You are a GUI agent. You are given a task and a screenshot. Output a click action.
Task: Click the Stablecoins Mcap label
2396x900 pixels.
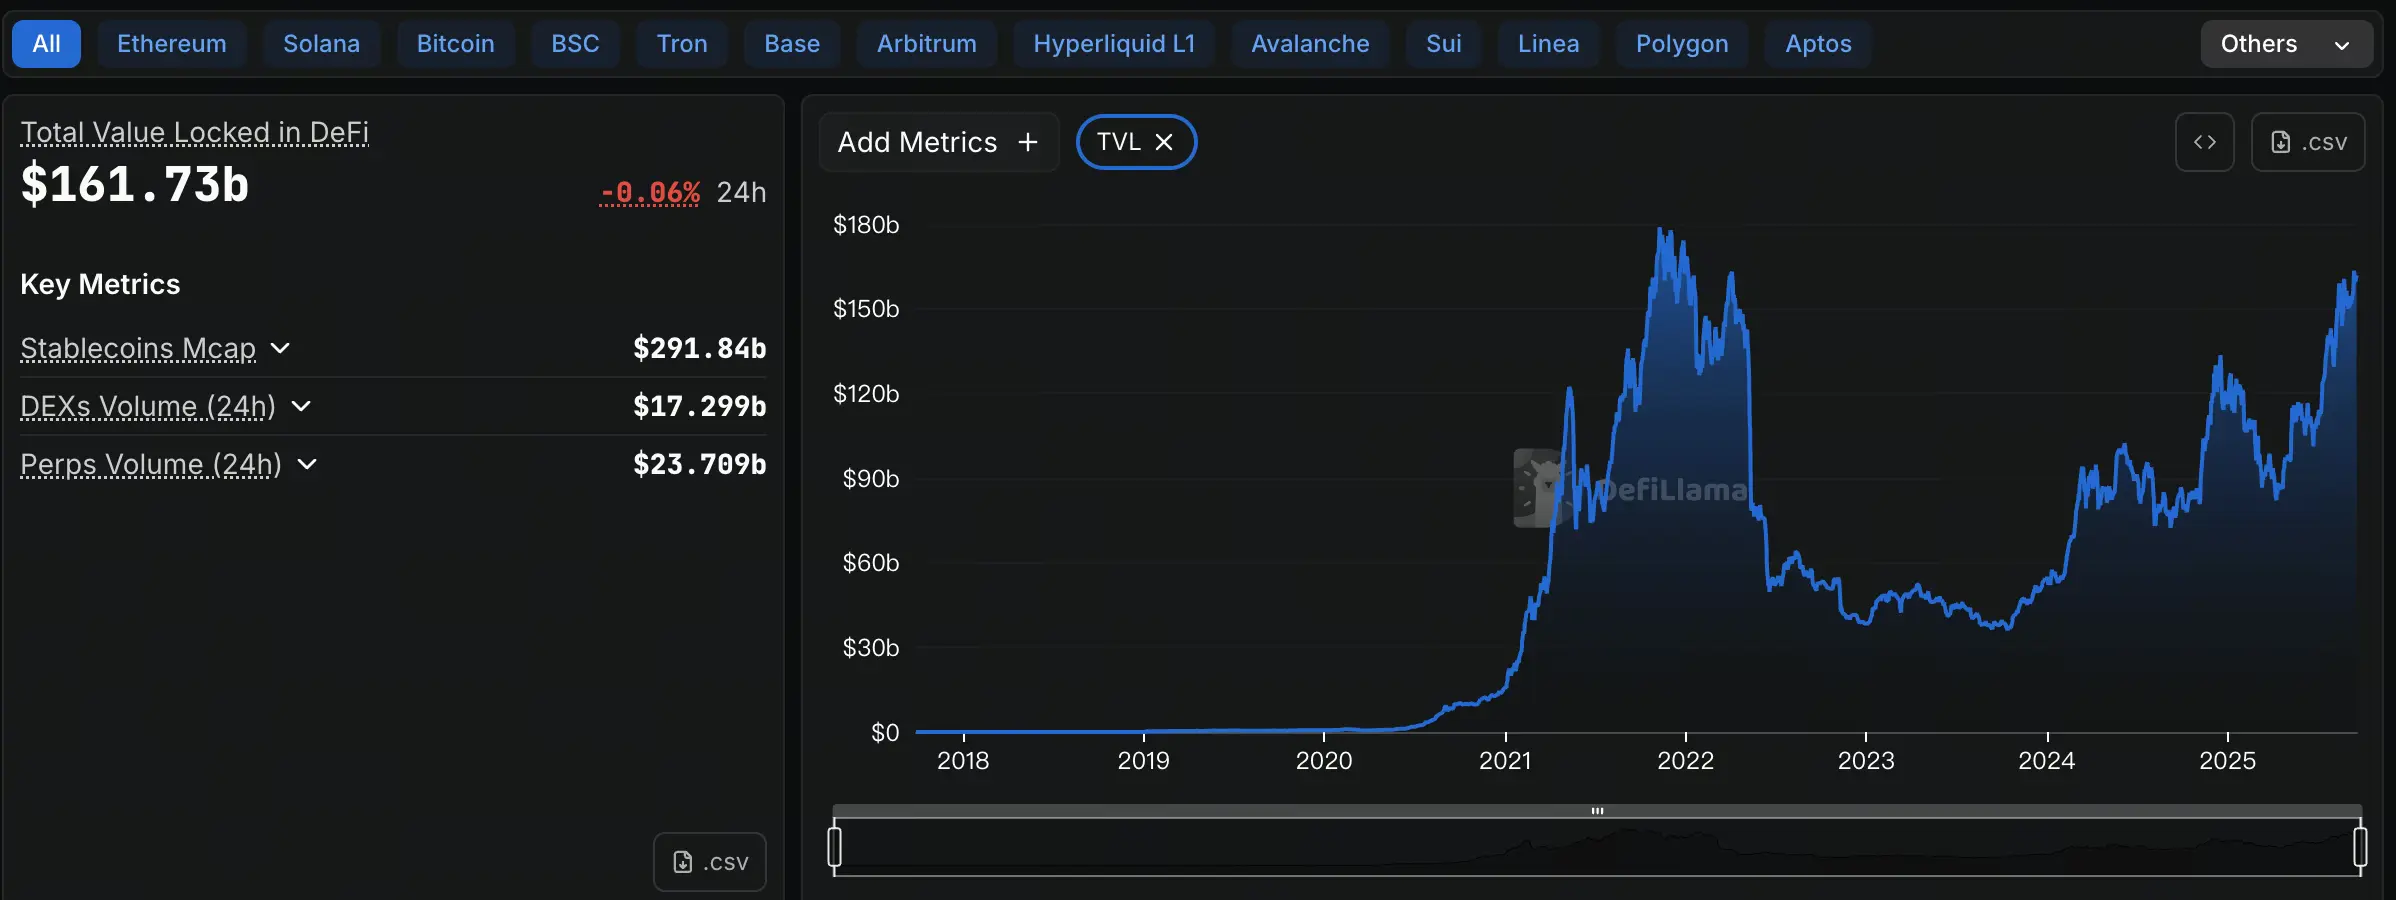(x=138, y=348)
